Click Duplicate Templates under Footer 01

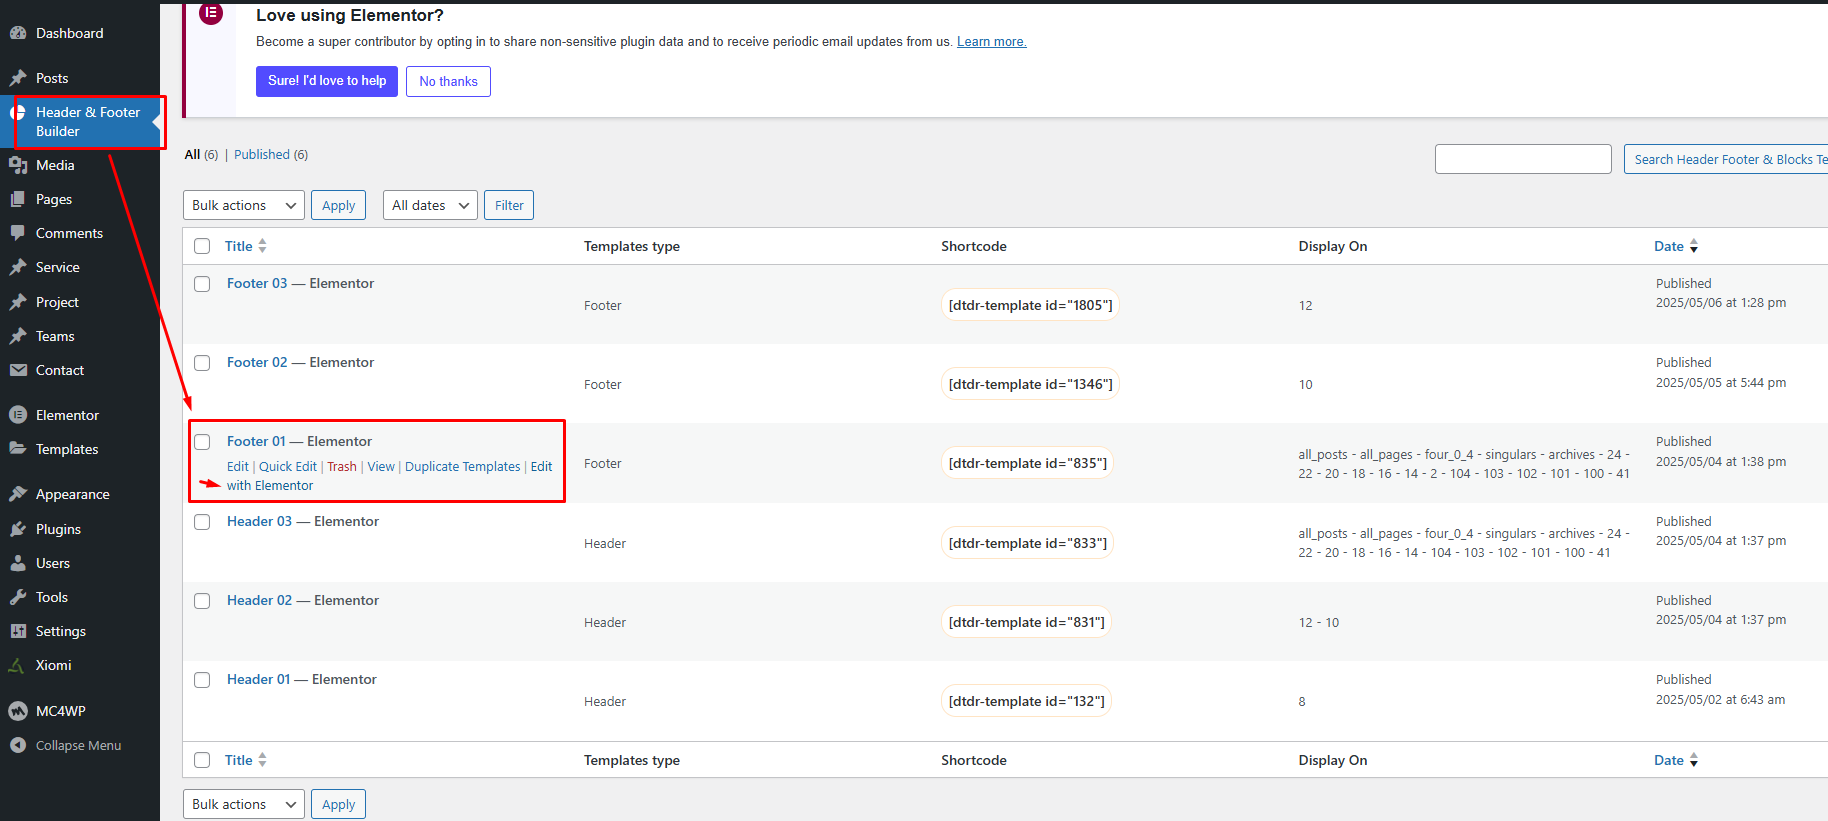click(x=463, y=467)
